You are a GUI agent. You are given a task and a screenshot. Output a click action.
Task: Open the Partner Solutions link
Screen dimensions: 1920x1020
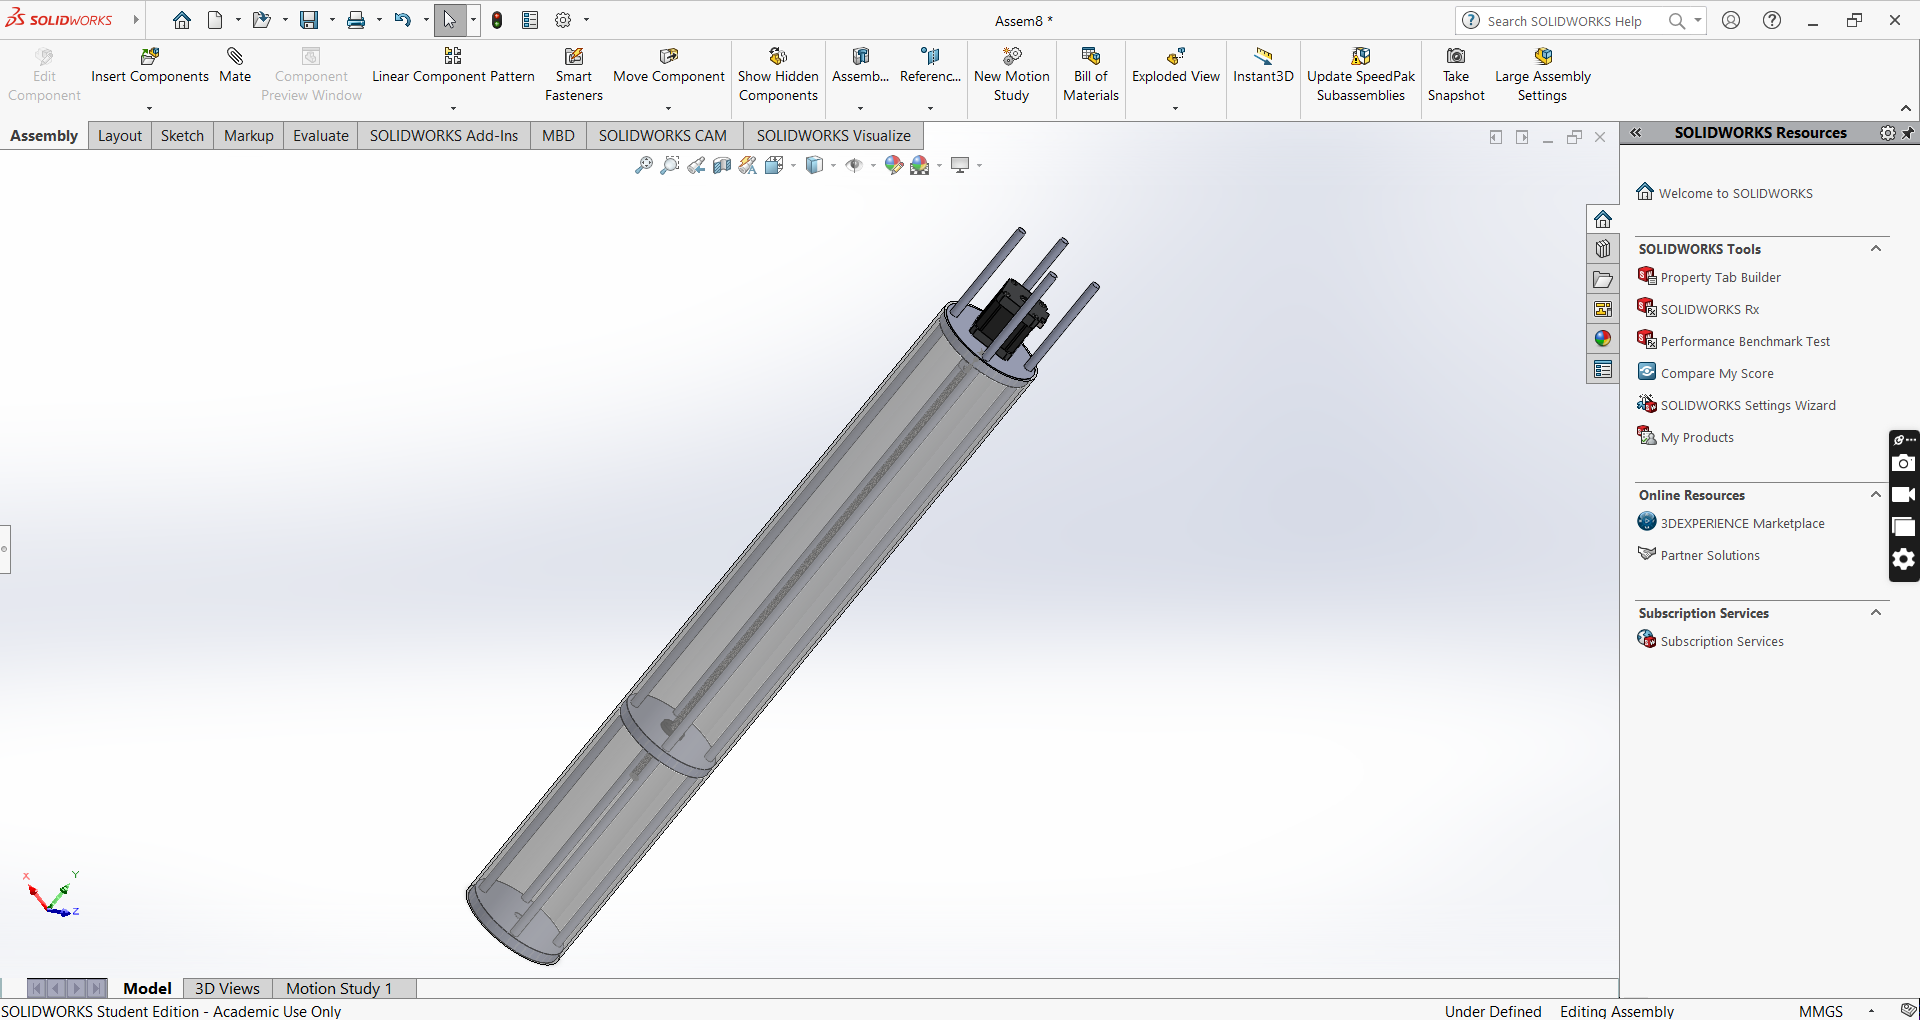coord(1710,555)
